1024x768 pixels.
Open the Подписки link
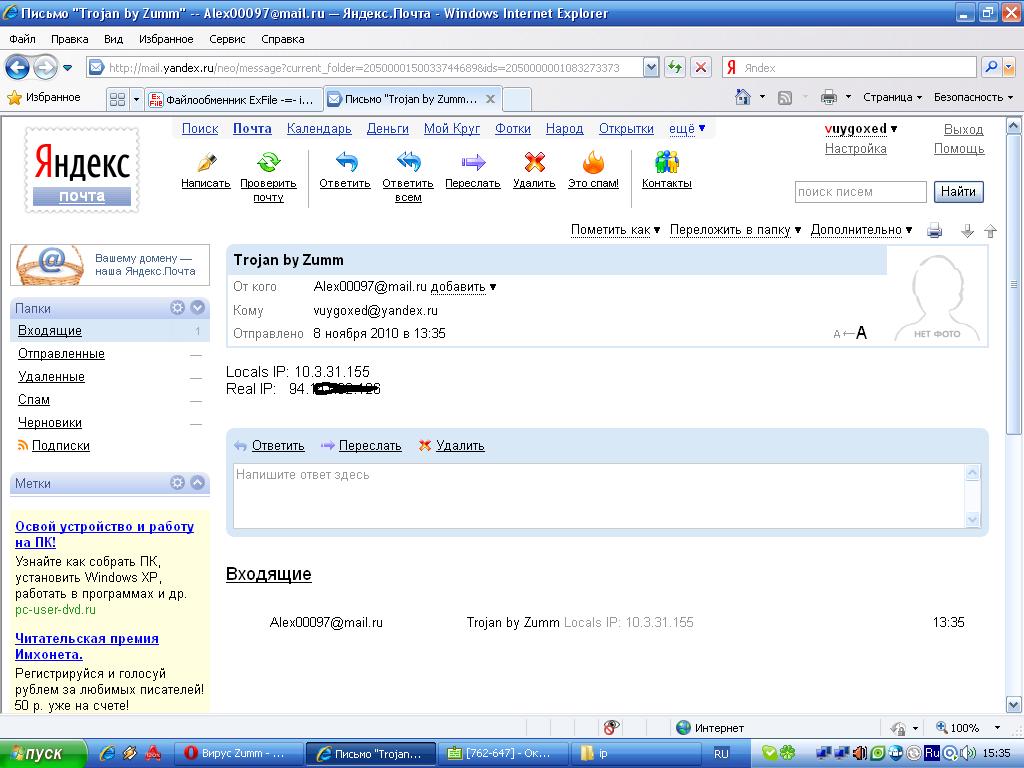coord(61,445)
